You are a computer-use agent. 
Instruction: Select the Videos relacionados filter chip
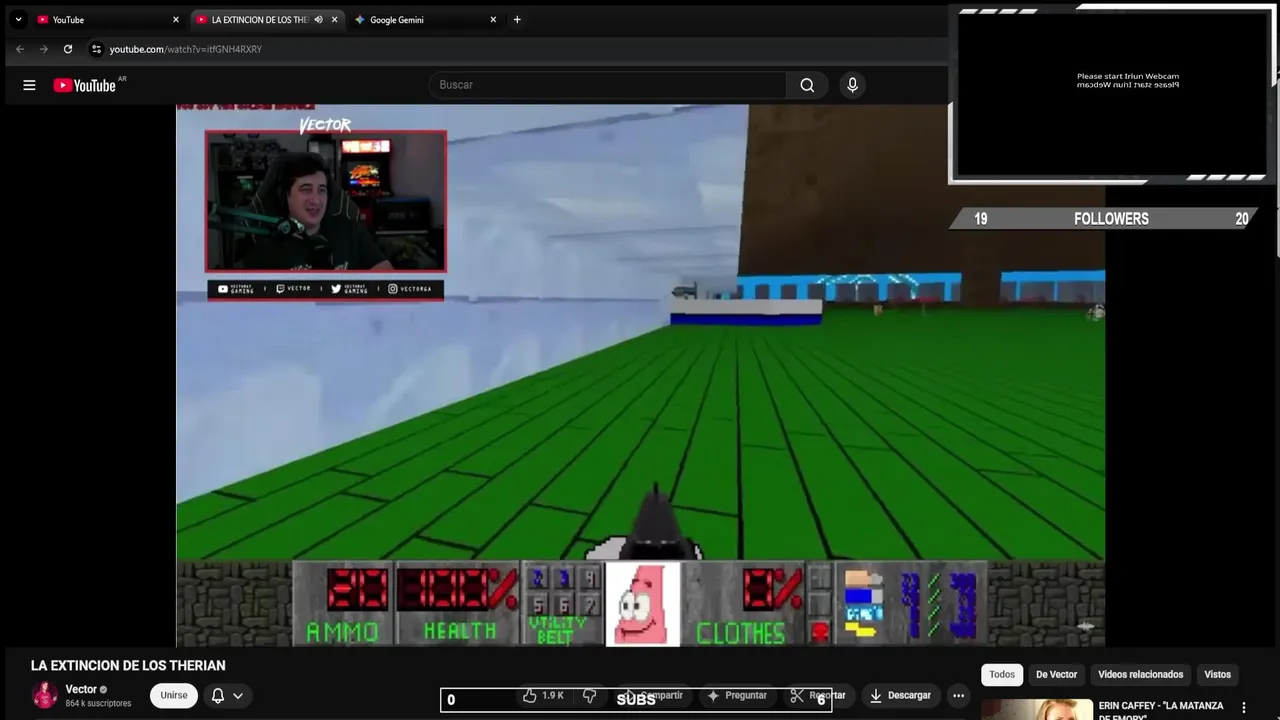1140,674
